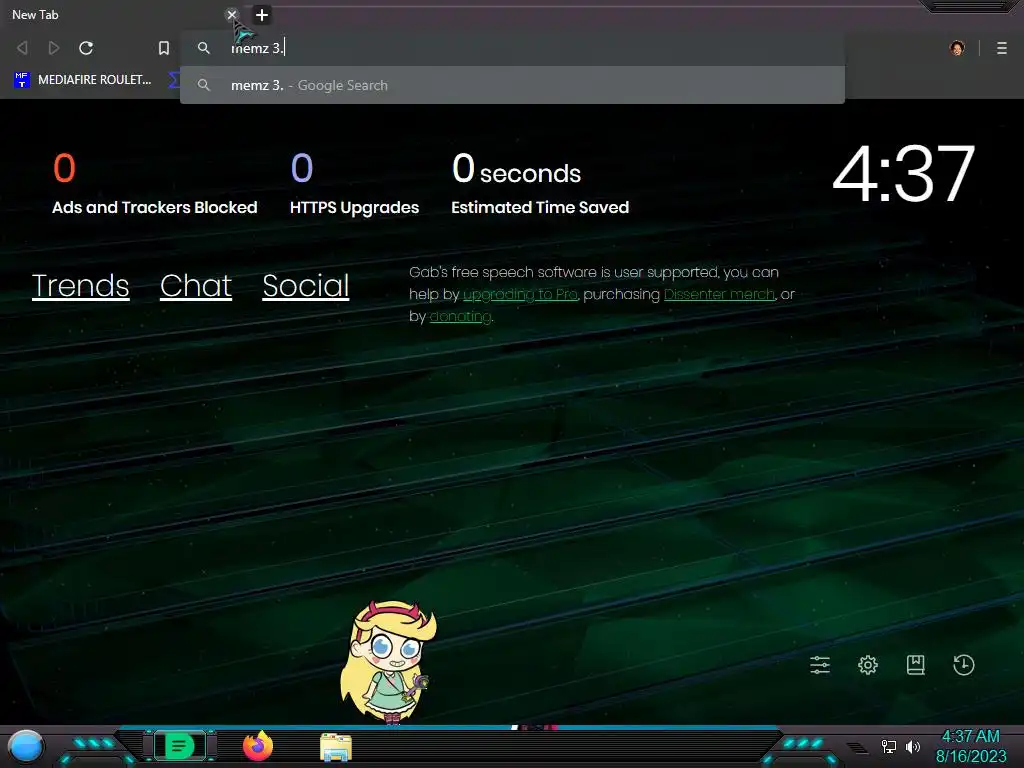Open volume speaker icon in system tray
1024x768 pixels.
(913, 746)
